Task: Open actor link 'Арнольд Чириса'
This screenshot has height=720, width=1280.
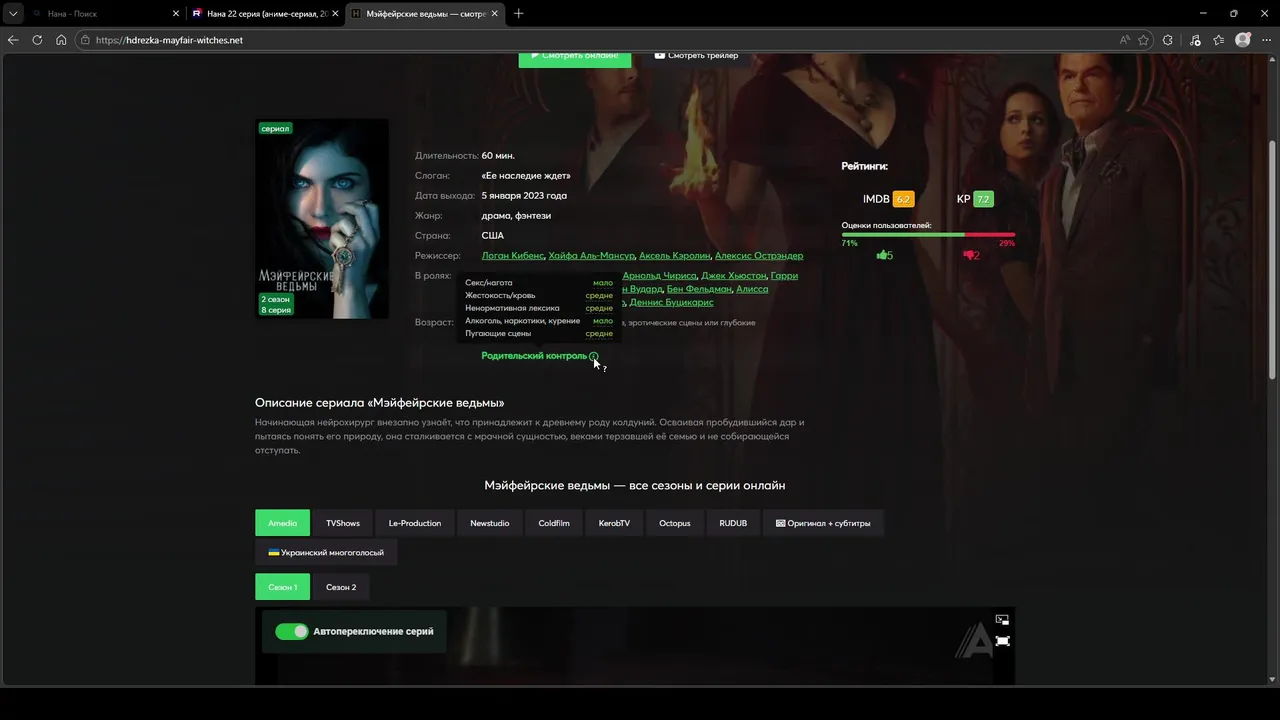Action: [659, 276]
